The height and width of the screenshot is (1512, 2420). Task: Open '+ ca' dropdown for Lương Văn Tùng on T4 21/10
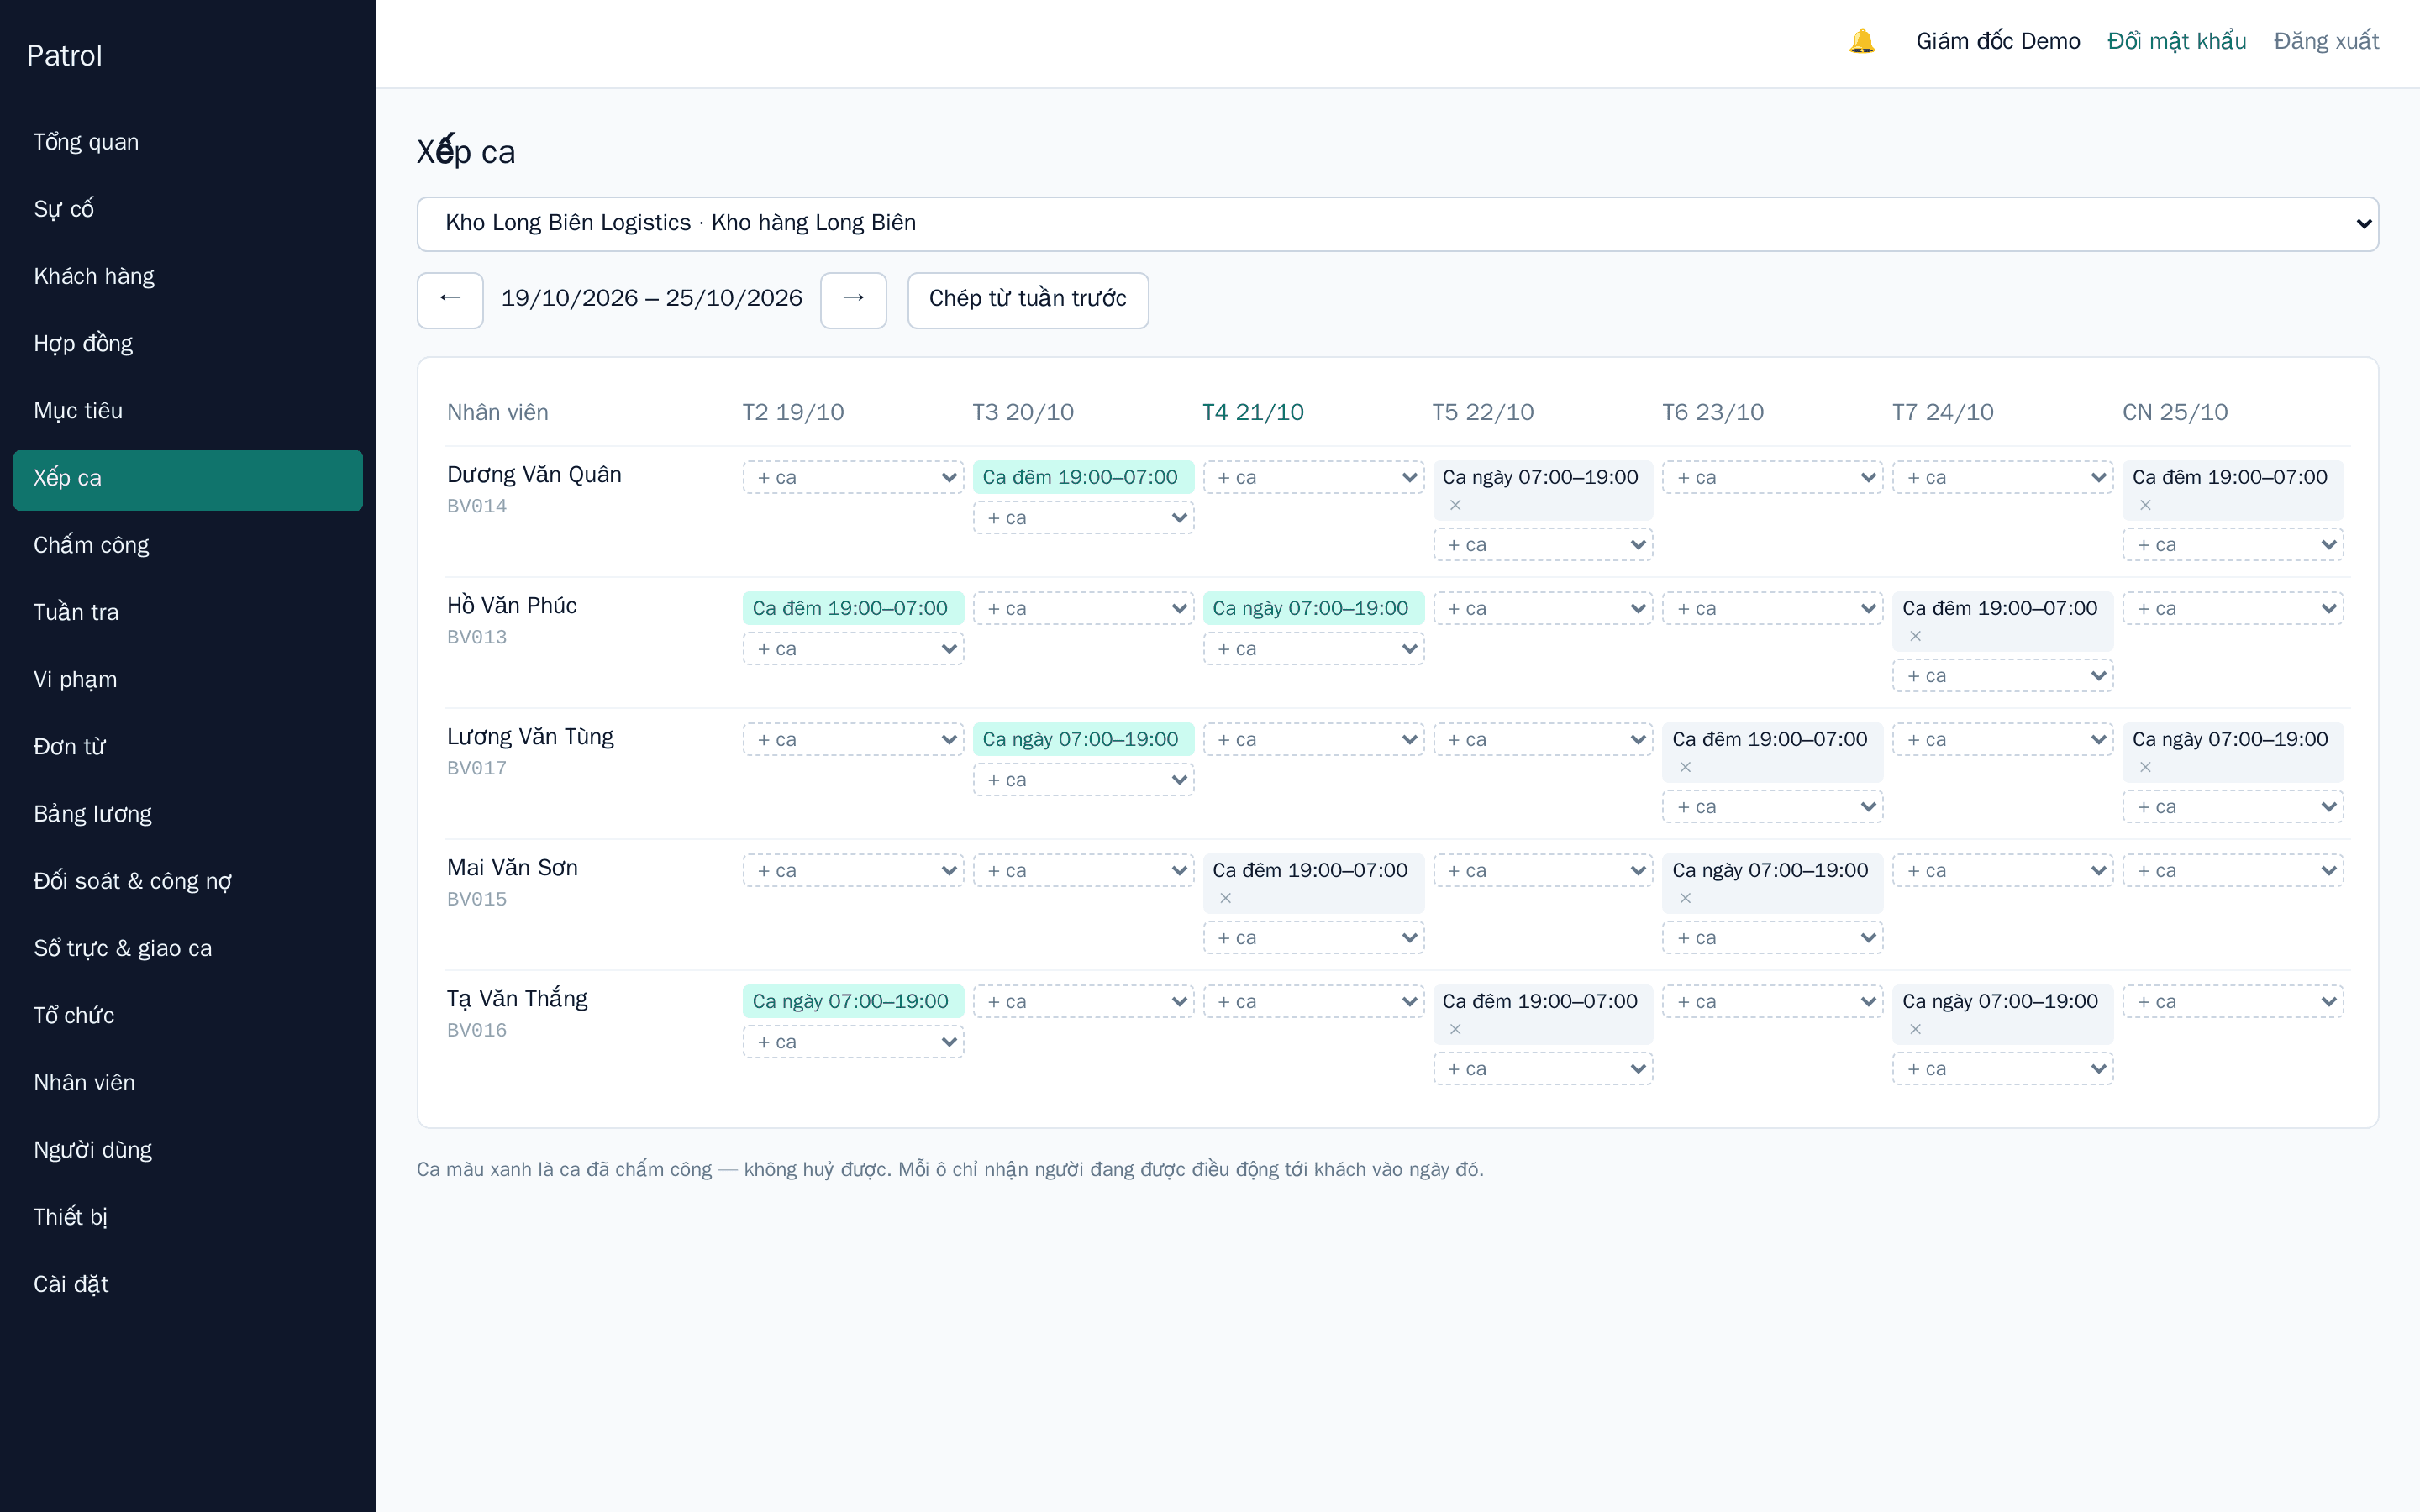point(1313,739)
